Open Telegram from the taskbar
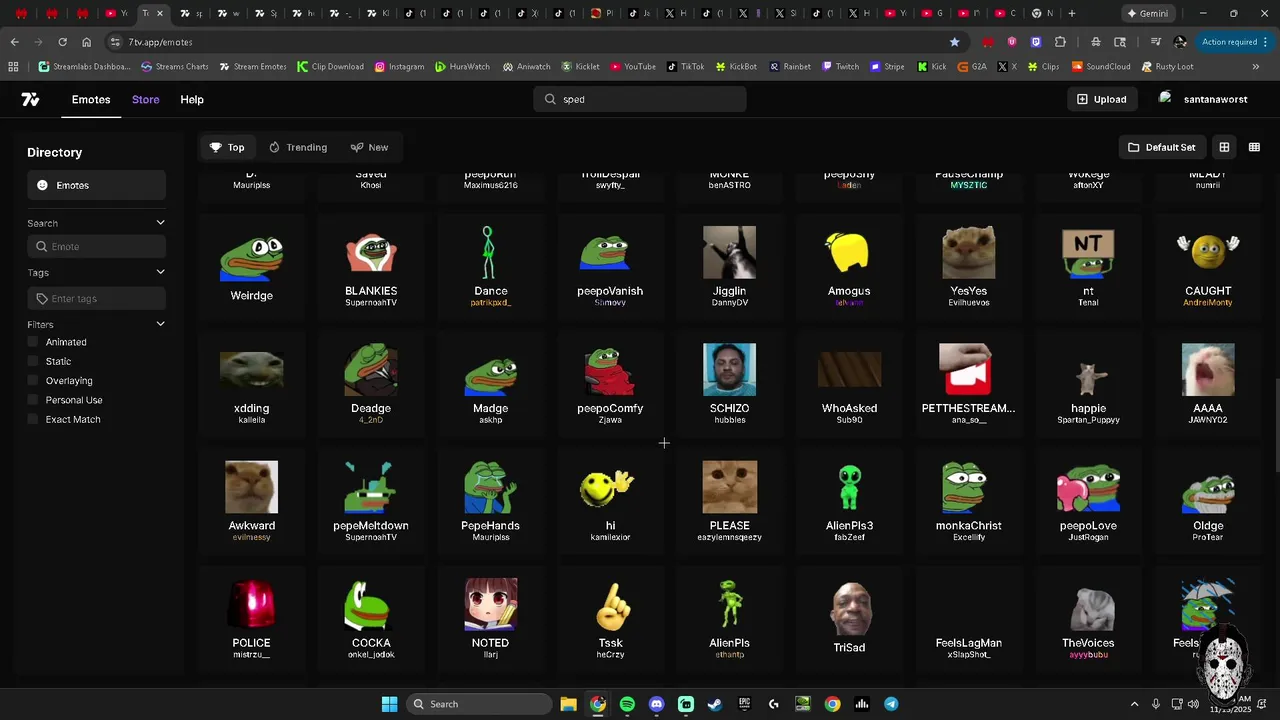Viewport: 1280px width, 720px height. point(891,704)
